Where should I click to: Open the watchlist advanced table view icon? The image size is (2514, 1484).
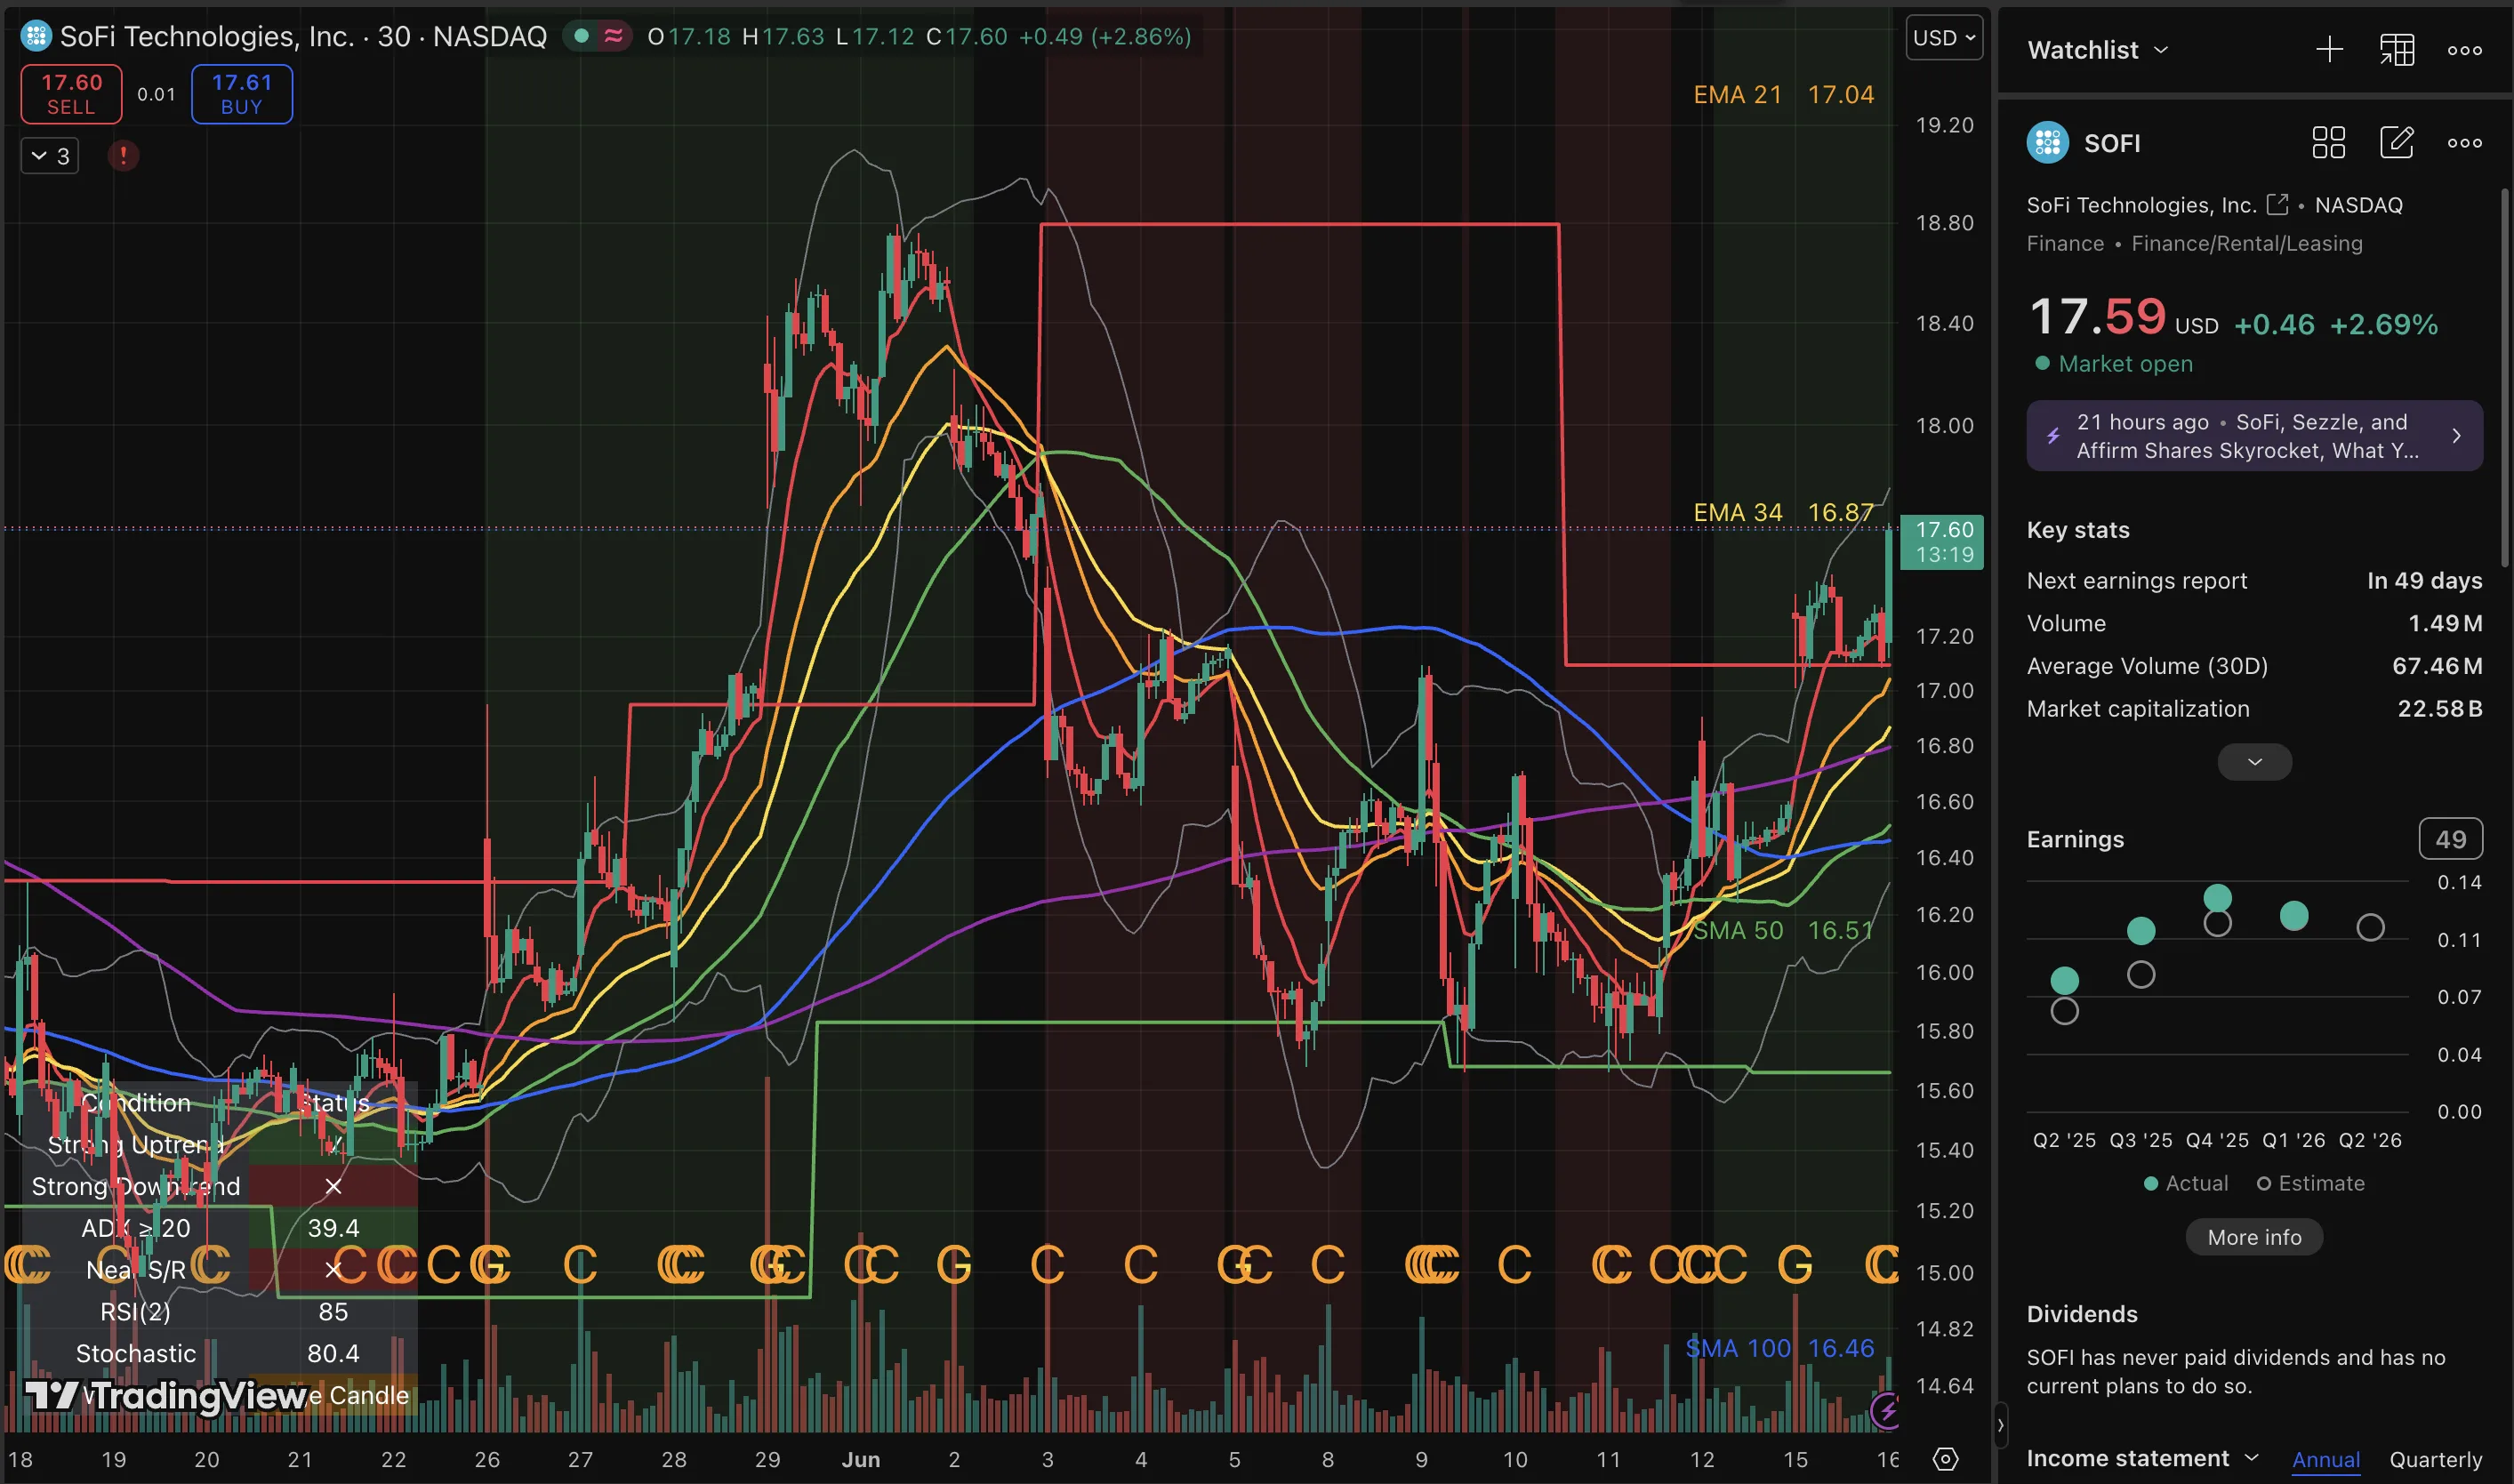(2397, 50)
